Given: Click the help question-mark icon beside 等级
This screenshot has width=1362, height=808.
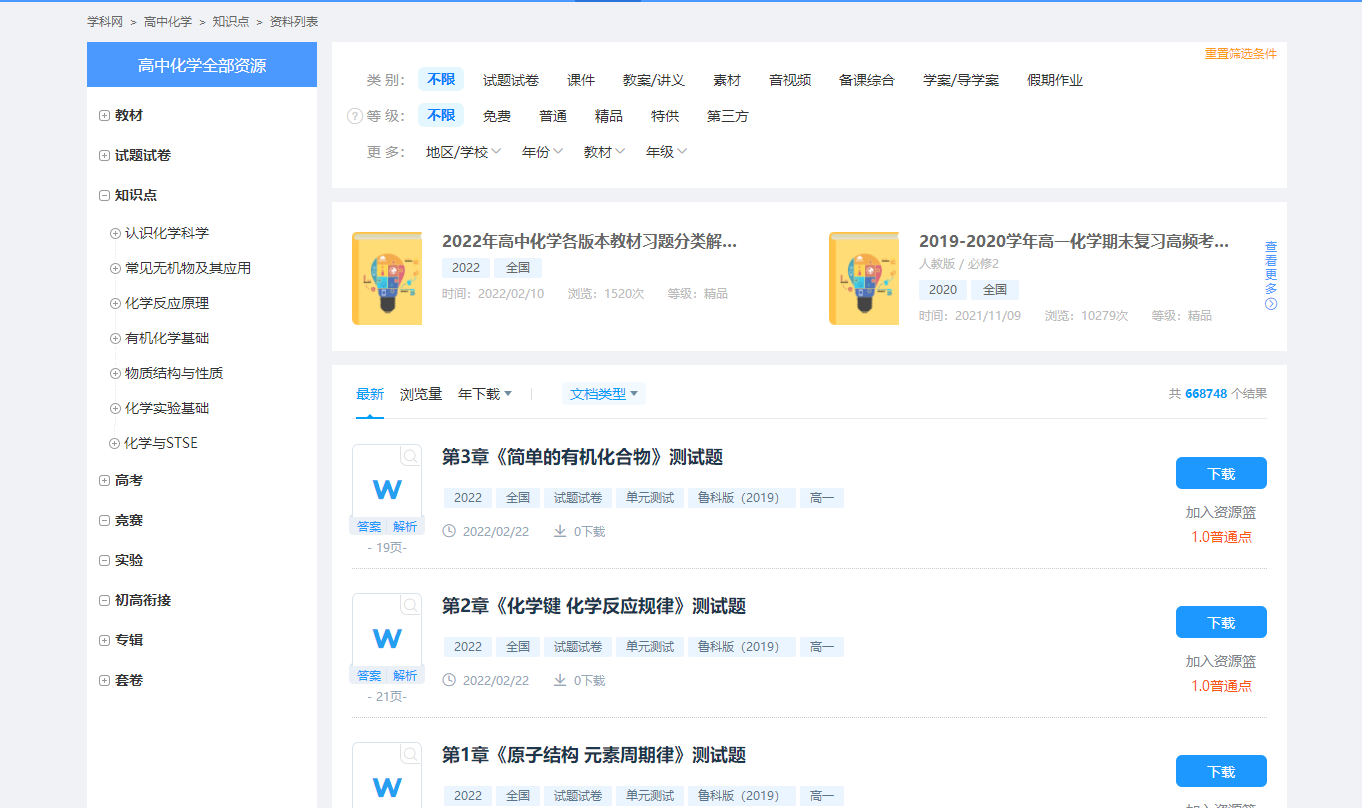Looking at the screenshot, I should 354,116.
